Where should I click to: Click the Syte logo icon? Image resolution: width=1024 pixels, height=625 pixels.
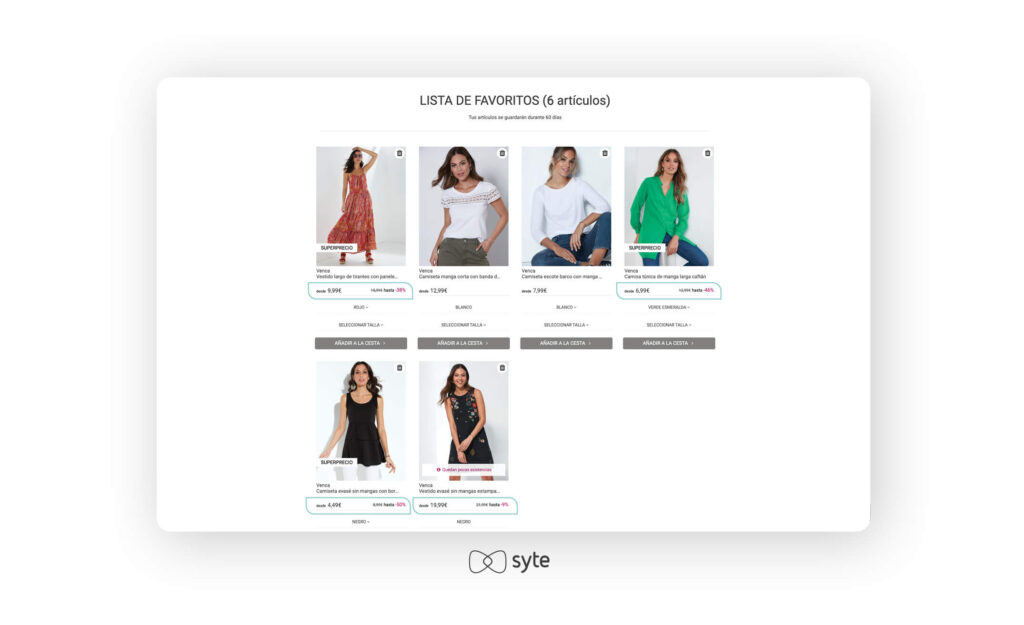(x=487, y=561)
